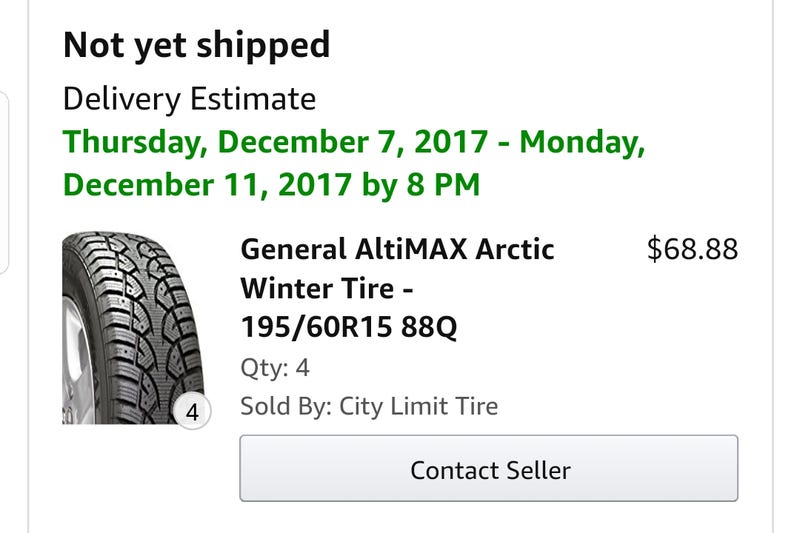Click the Qty: 4 label

[275, 368]
